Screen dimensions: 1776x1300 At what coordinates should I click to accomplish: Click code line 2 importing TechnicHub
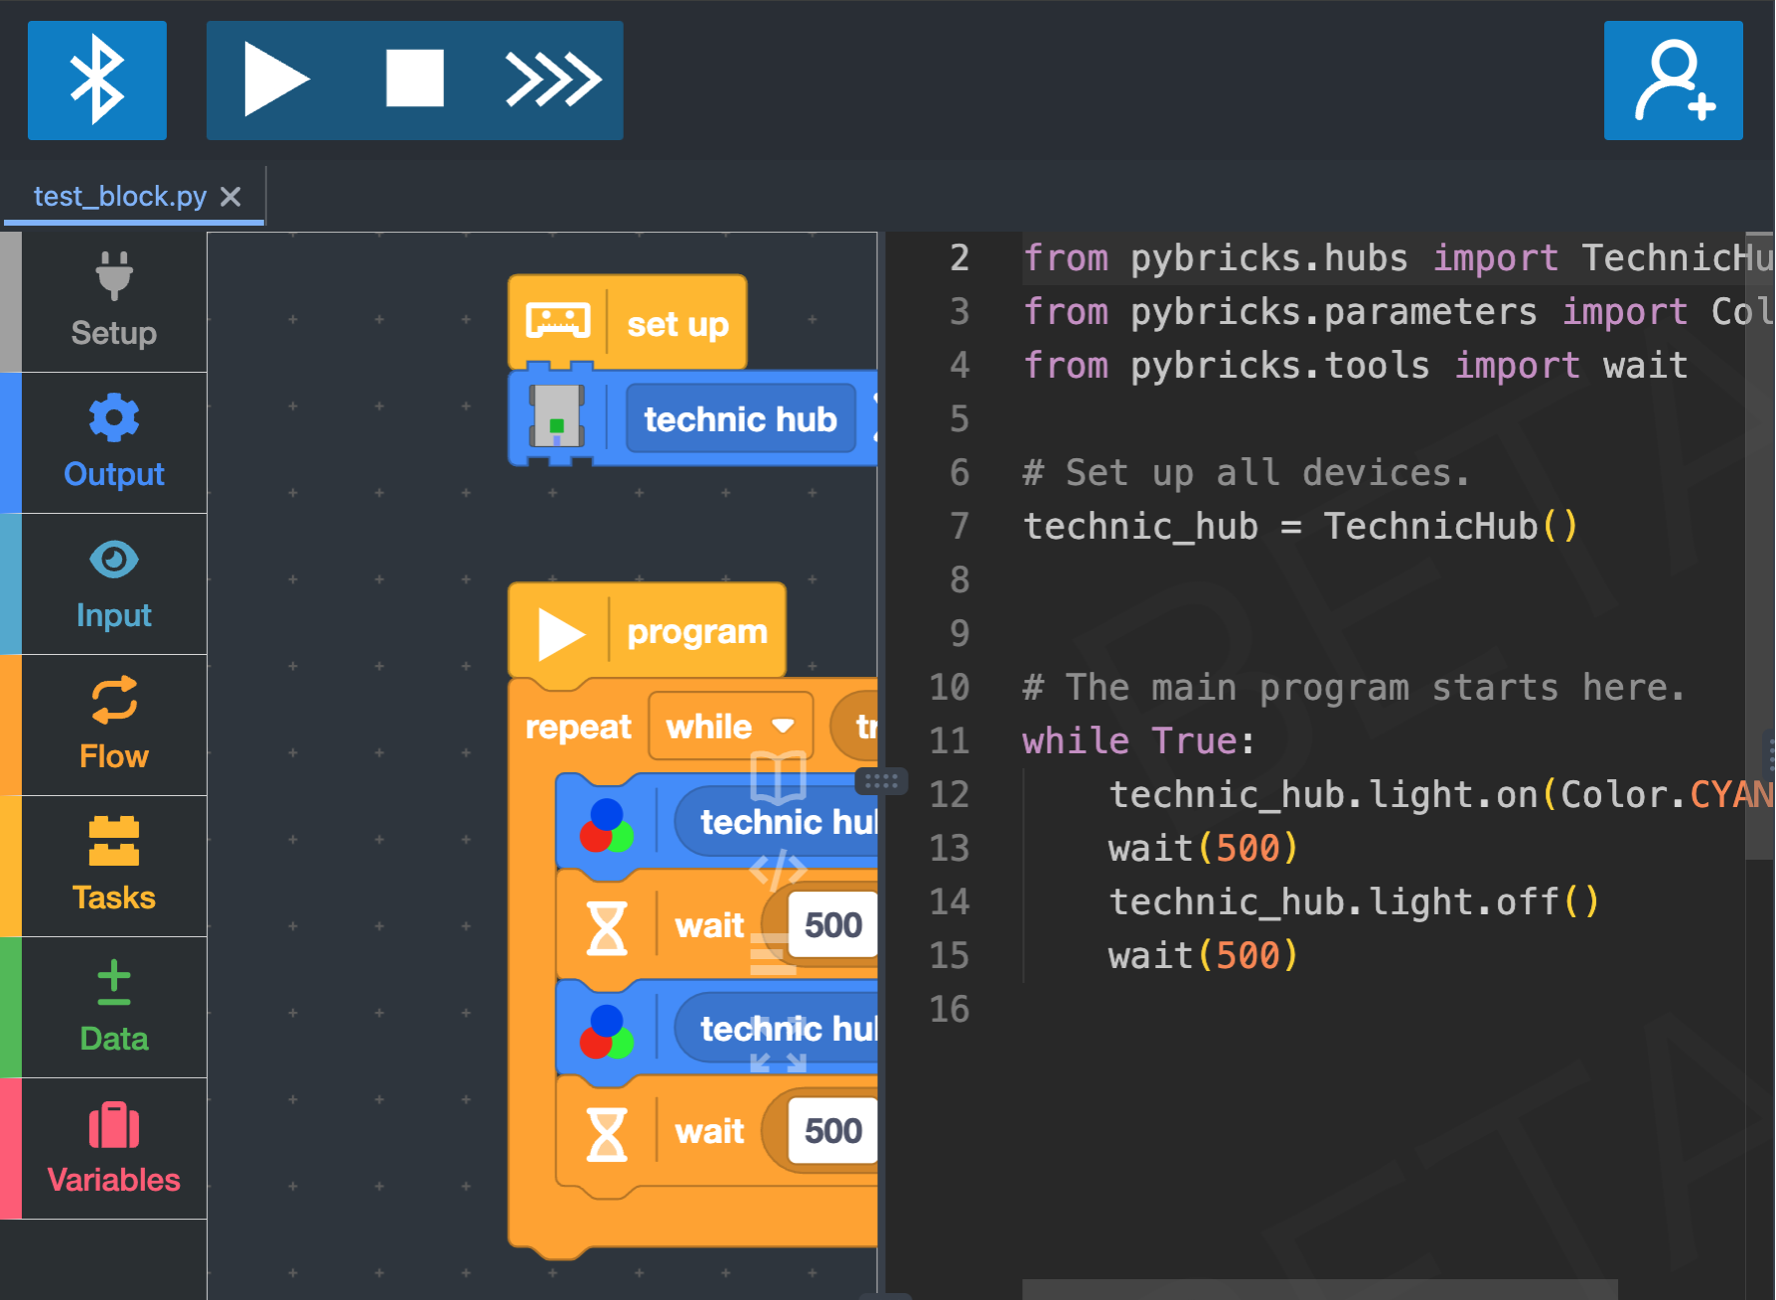[1398, 258]
